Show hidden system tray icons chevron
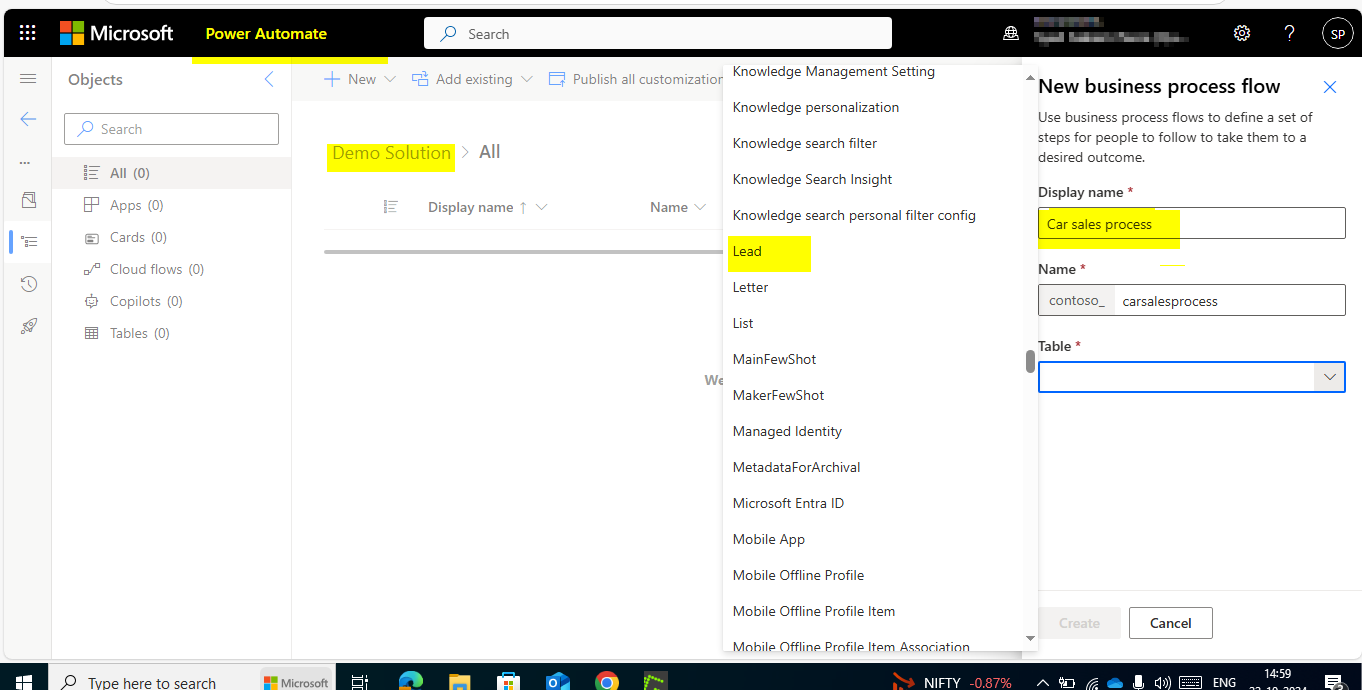Screen dimensions: 1362x690 coord(1042,683)
